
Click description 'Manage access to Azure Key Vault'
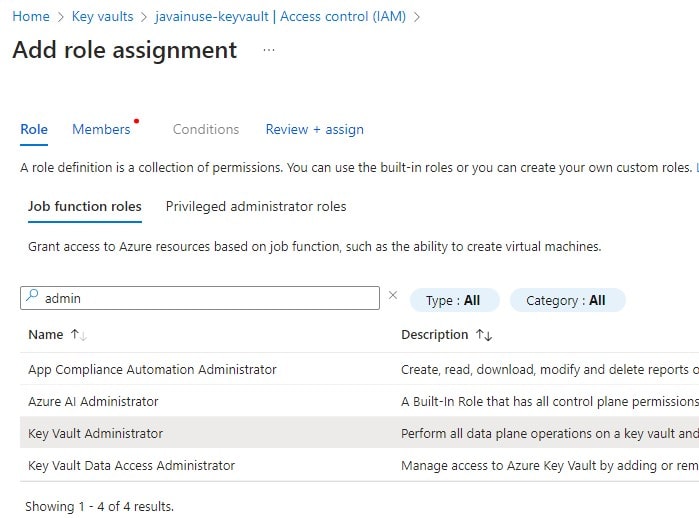[550, 465]
